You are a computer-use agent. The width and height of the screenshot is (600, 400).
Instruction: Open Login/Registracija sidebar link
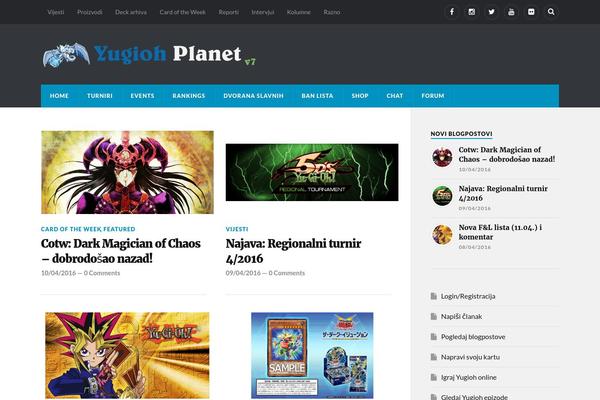pyautogui.click(x=468, y=296)
